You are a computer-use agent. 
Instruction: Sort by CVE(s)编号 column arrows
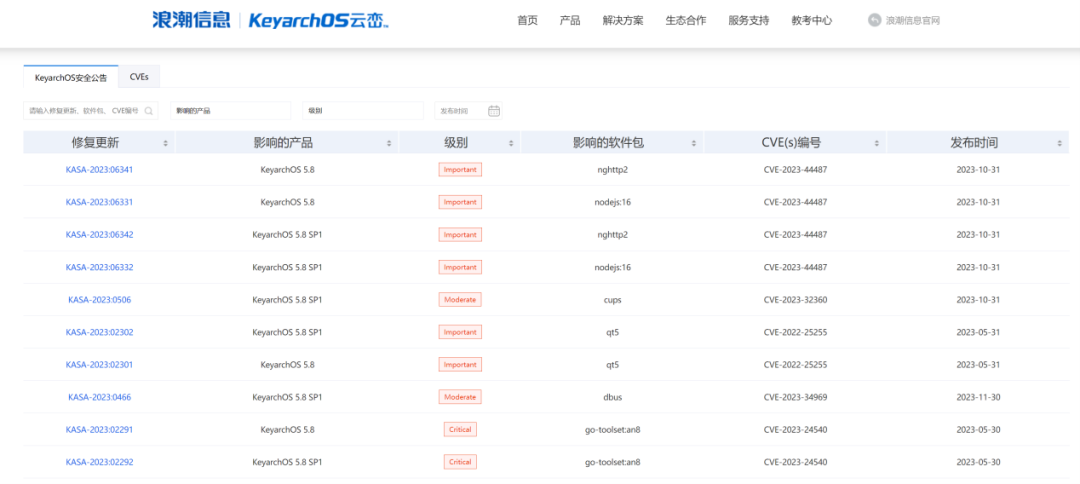(877, 143)
